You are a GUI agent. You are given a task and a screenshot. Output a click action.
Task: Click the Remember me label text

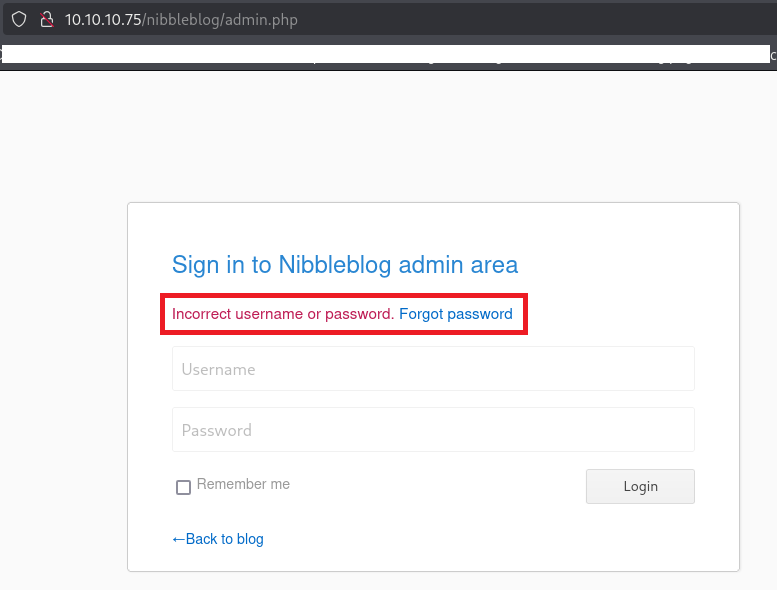(243, 484)
